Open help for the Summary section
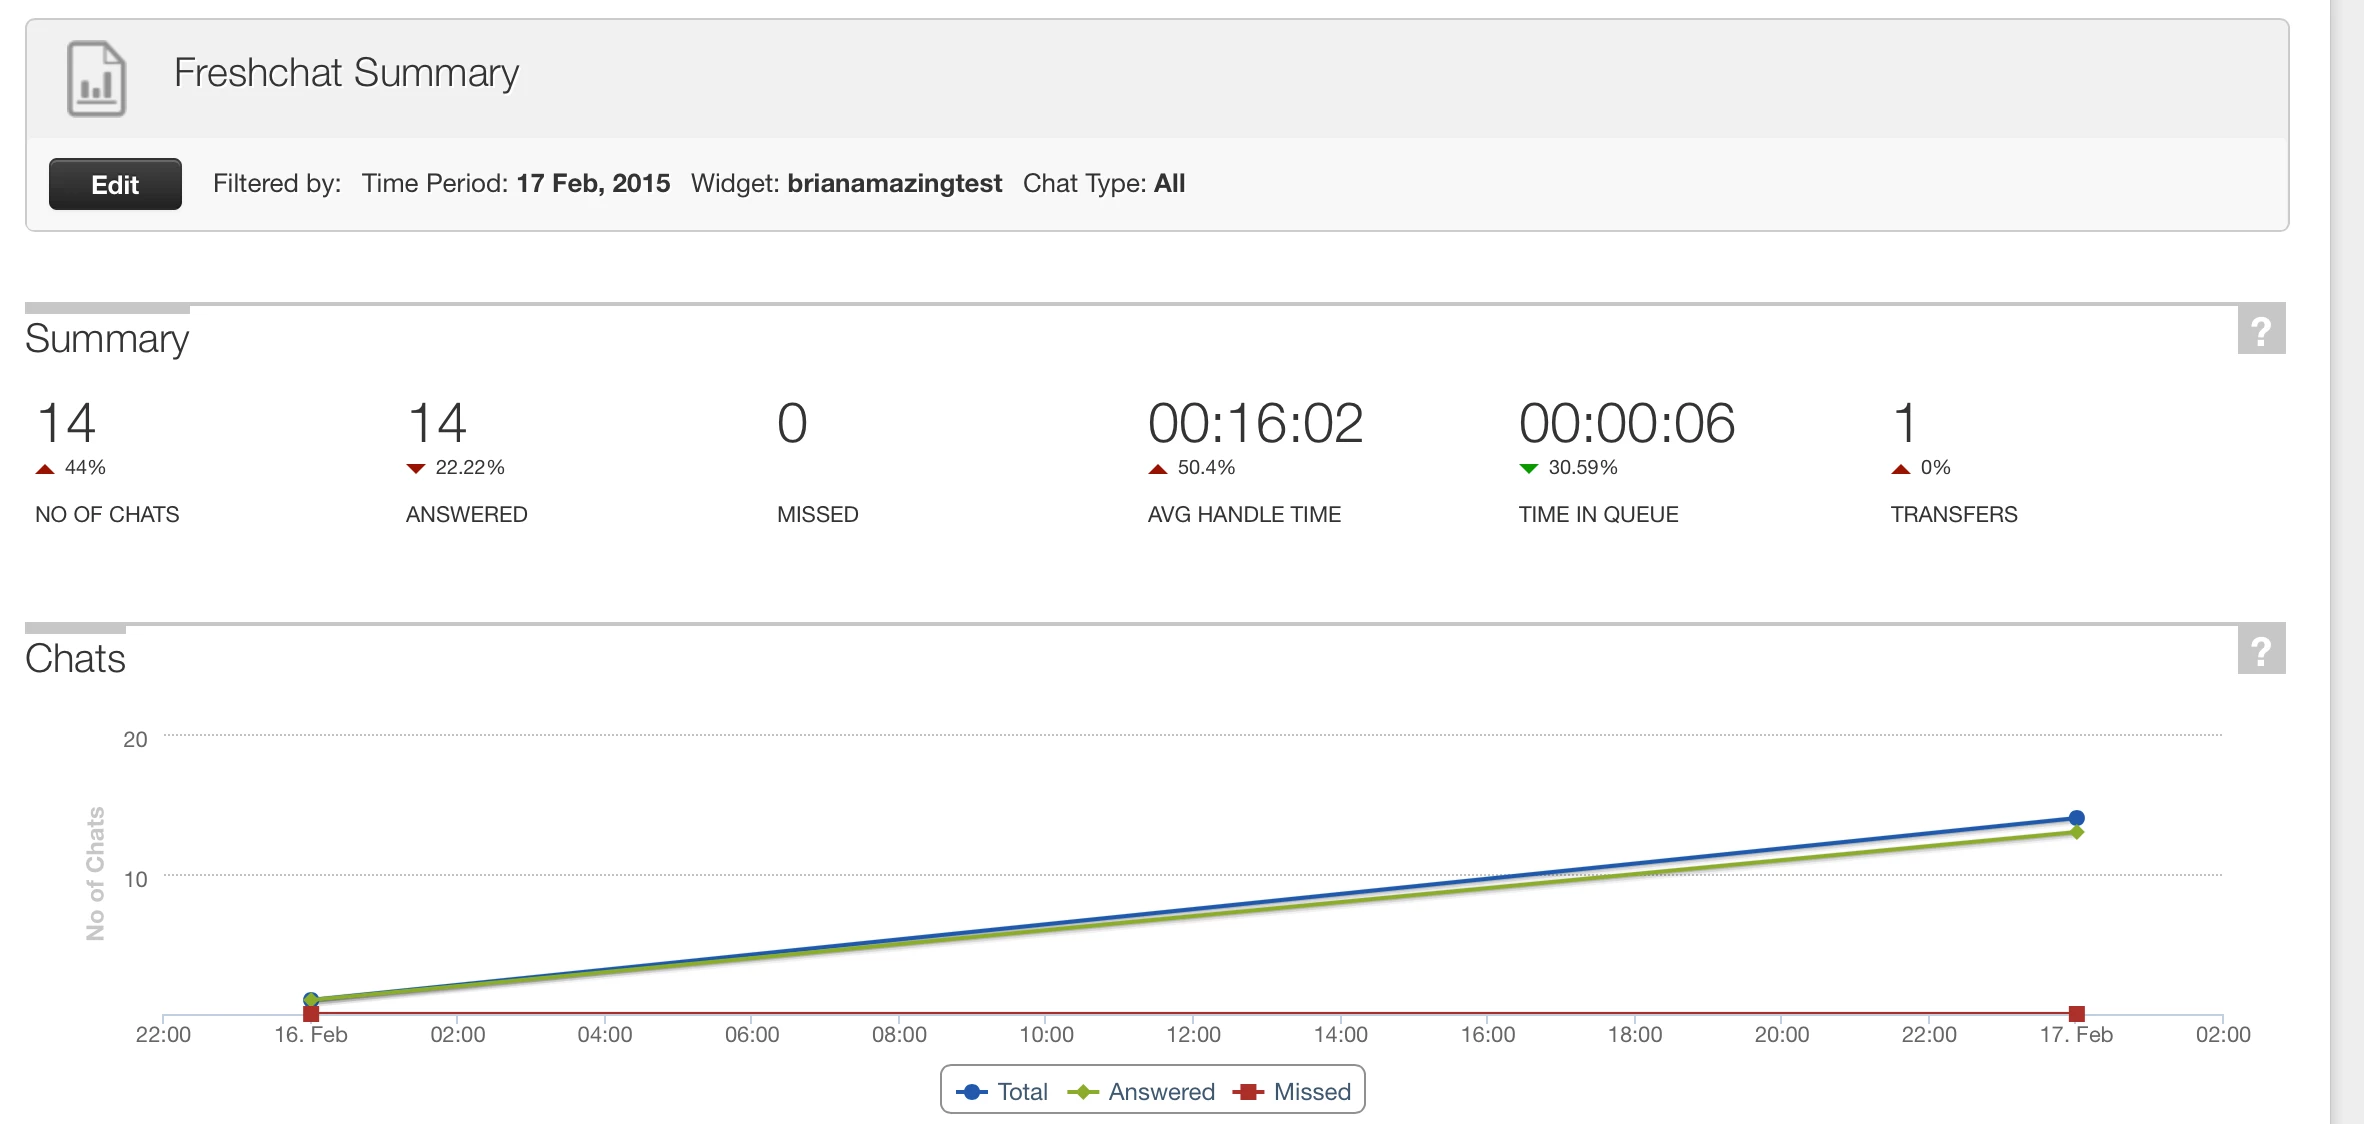This screenshot has height=1124, width=2364. point(2261,330)
